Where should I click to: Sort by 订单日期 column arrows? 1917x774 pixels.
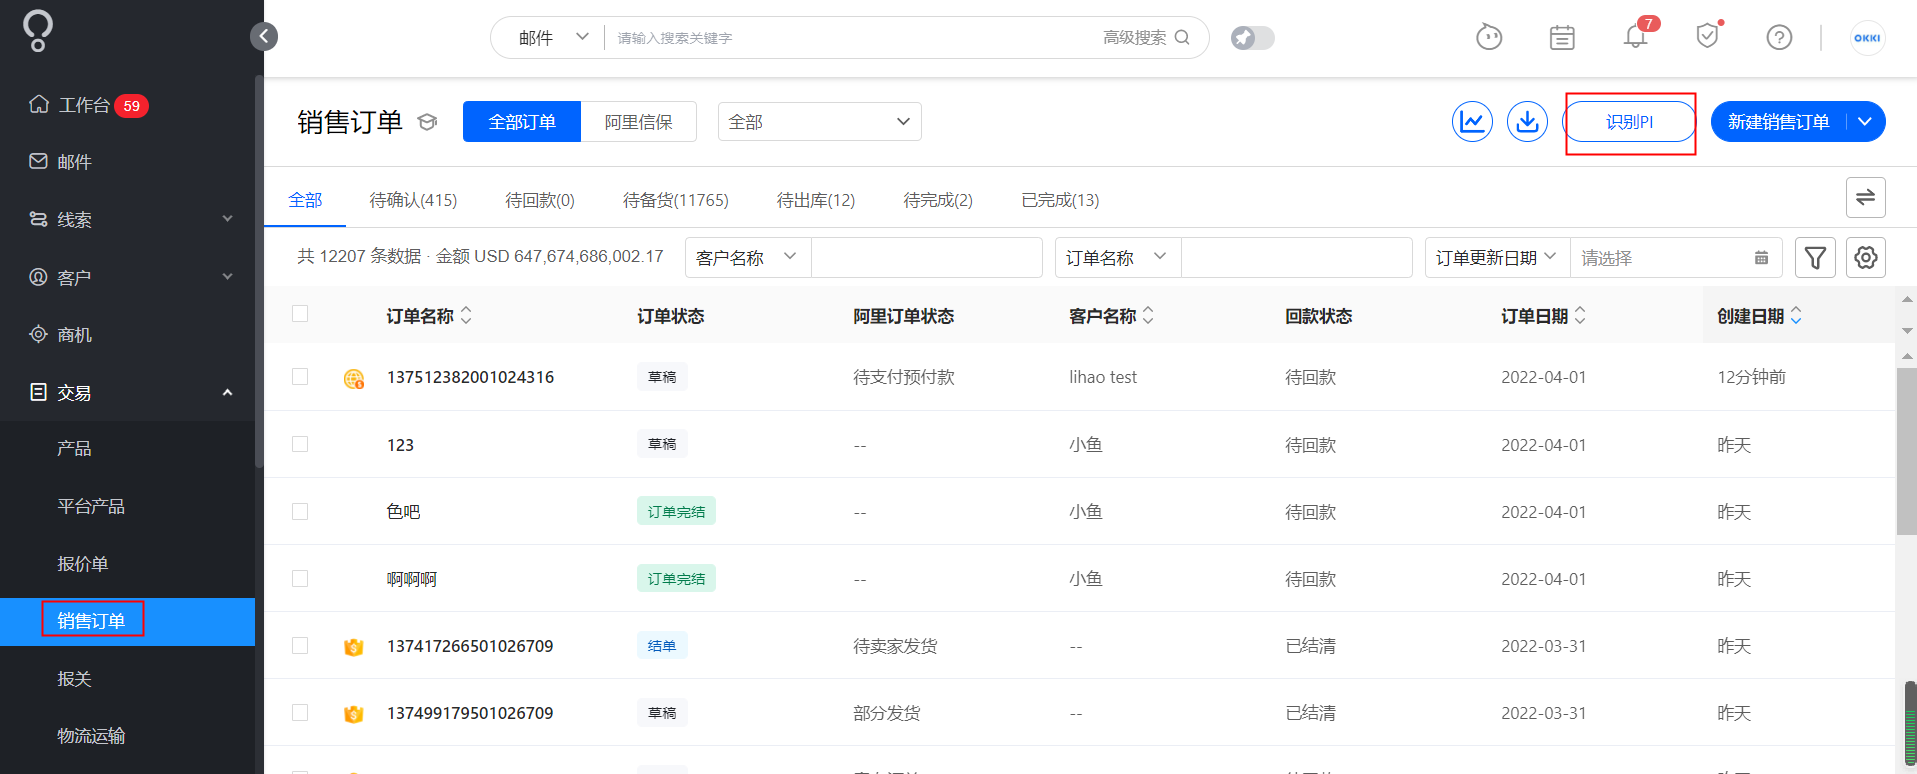(1580, 315)
